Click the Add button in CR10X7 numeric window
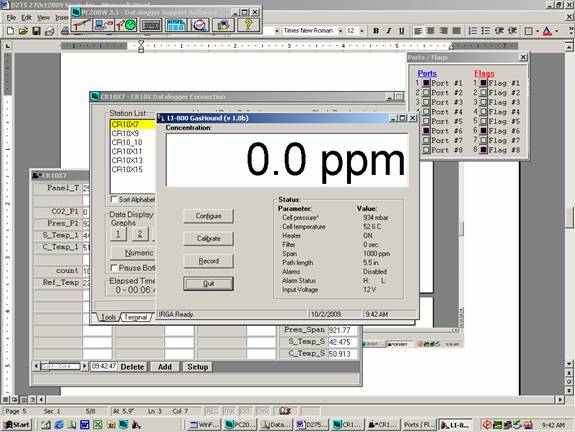Image resolution: width=575 pixels, height=432 pixels. [165, 367]
